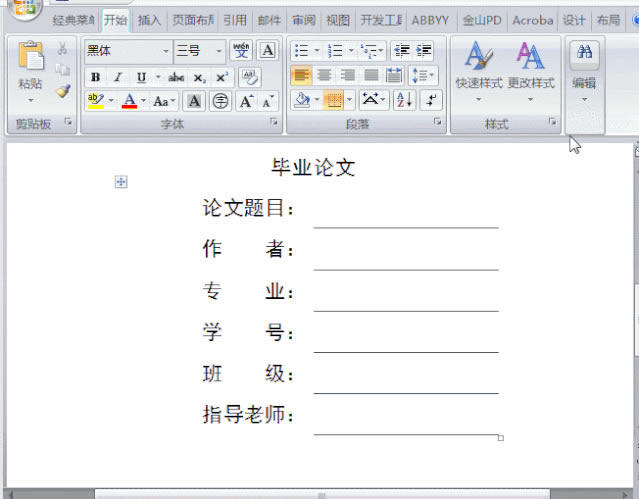Screen dimensions: 639x499
Task: Open Asian layout dropdown
Action: [x=373, y=100]
